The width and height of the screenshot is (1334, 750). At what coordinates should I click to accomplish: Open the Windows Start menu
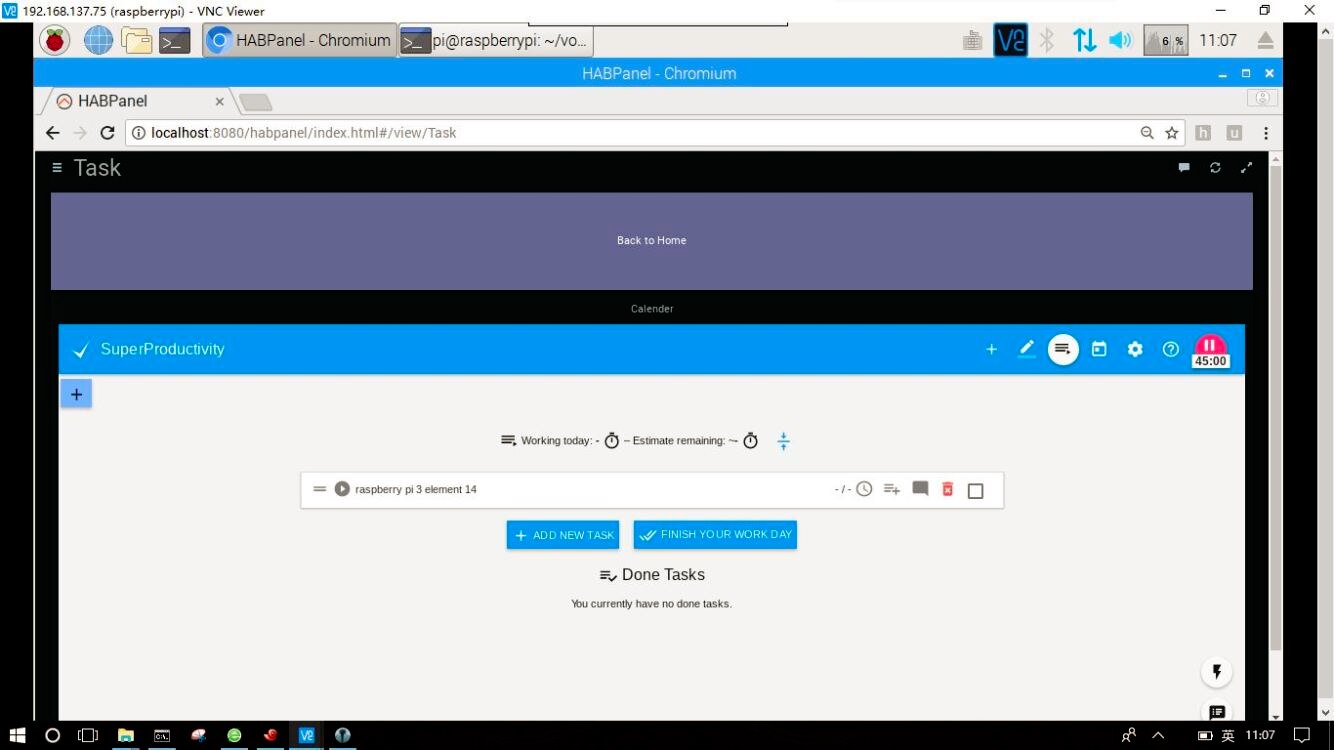tap(17, 735)
